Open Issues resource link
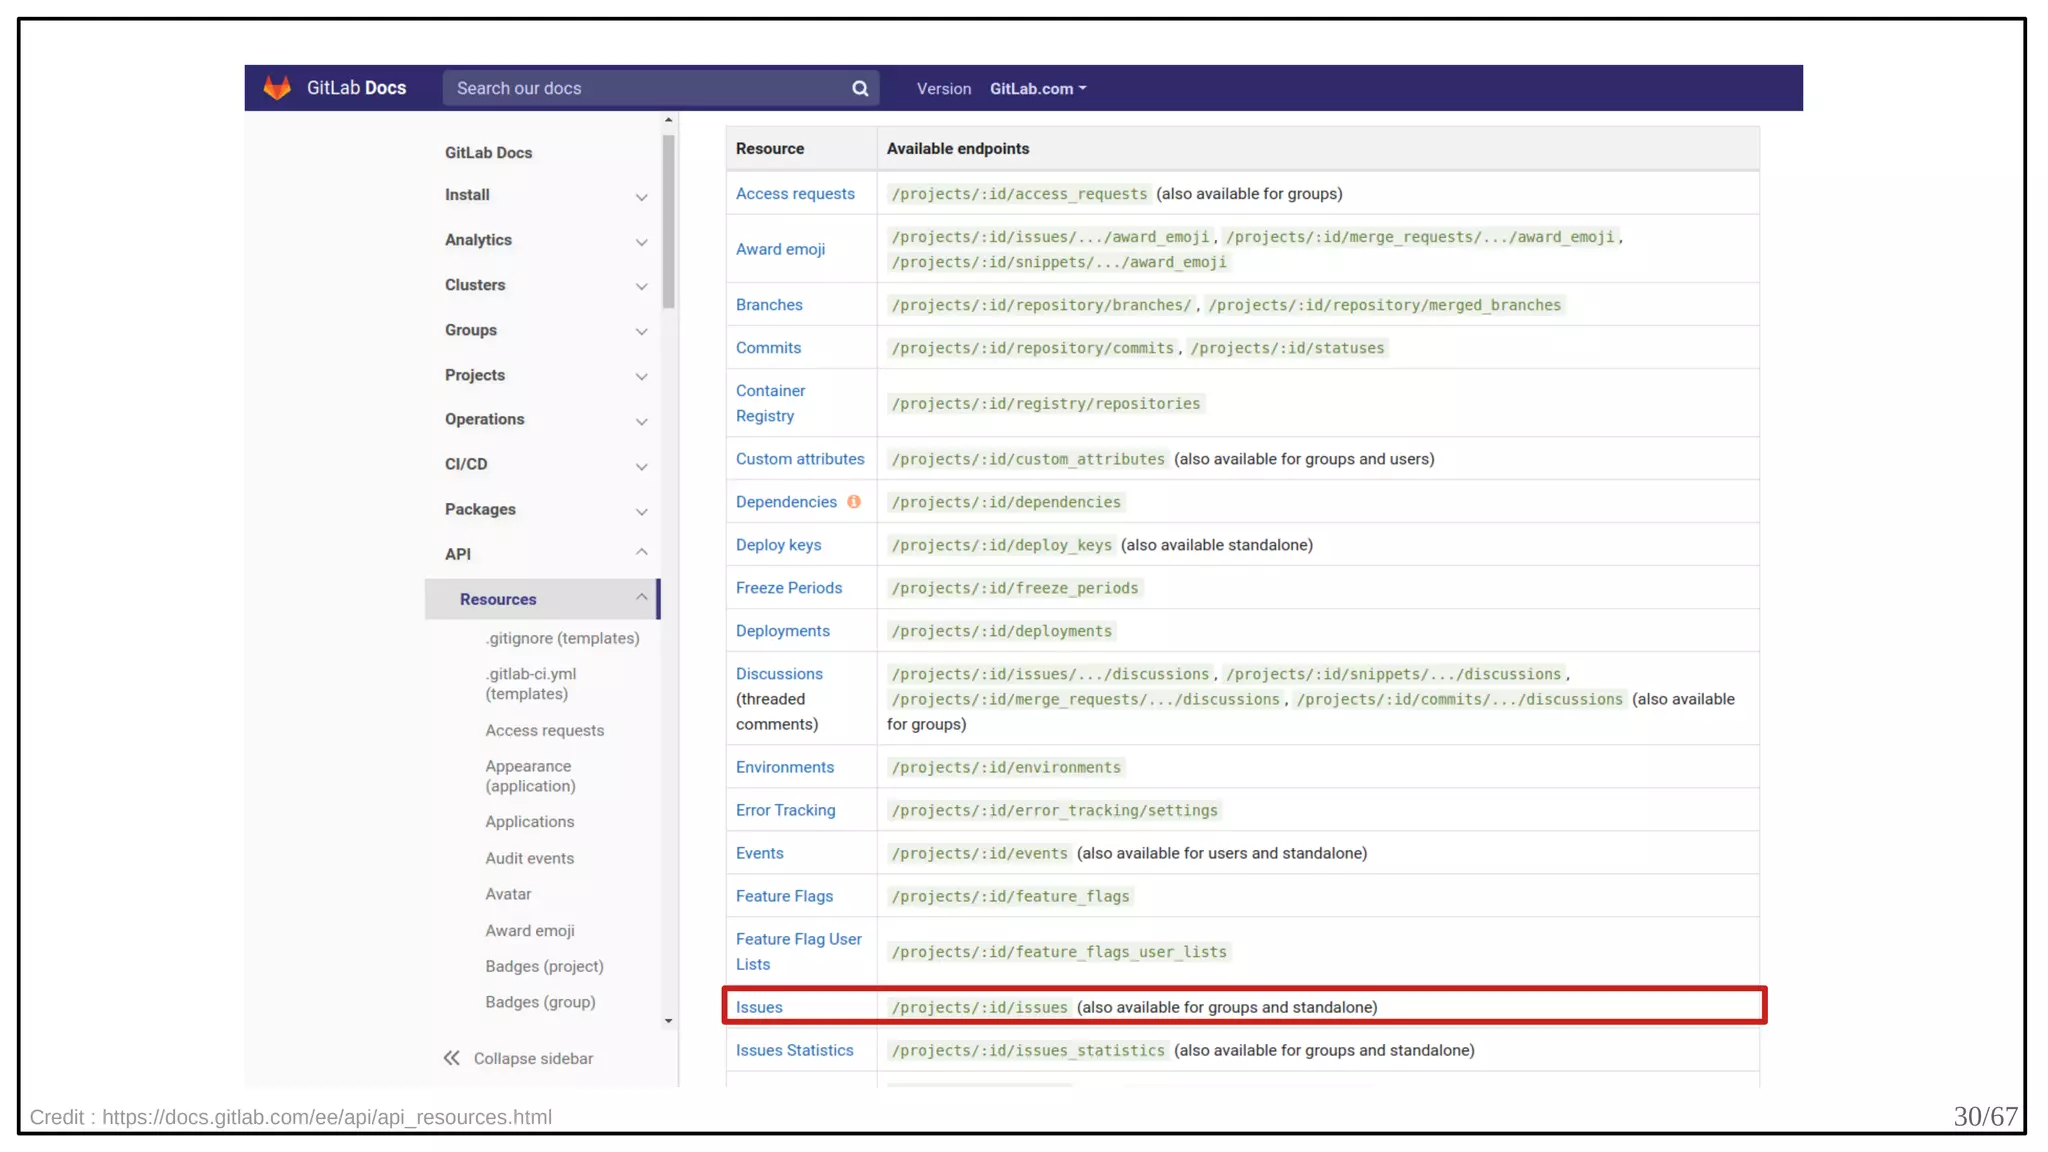This screenshot has width=2048, height=1152. [759, 1007]
